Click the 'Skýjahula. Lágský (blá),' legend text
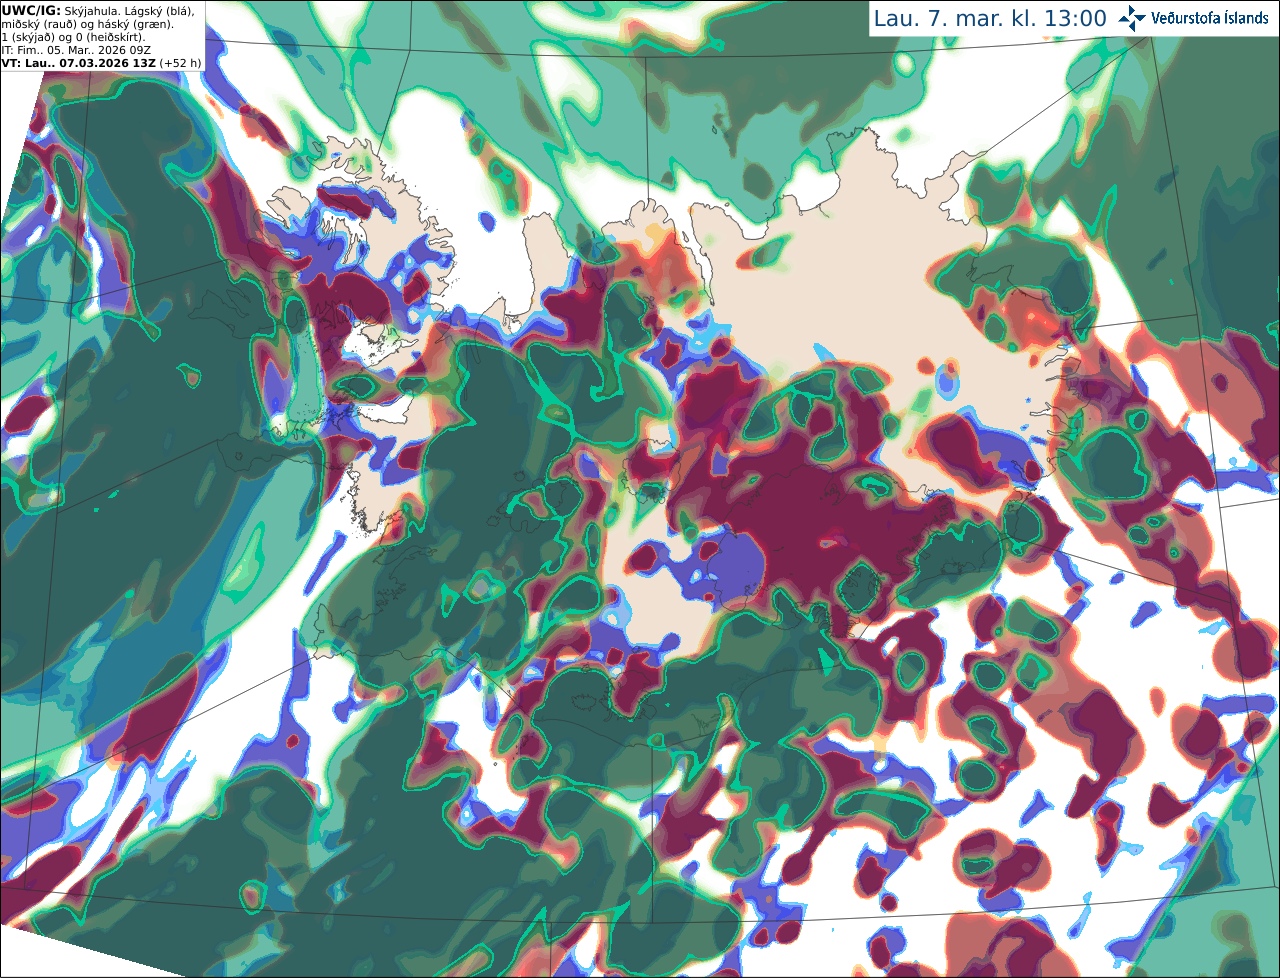The width and height of the screenshot is (1280, 978). (x=130, y=10)
